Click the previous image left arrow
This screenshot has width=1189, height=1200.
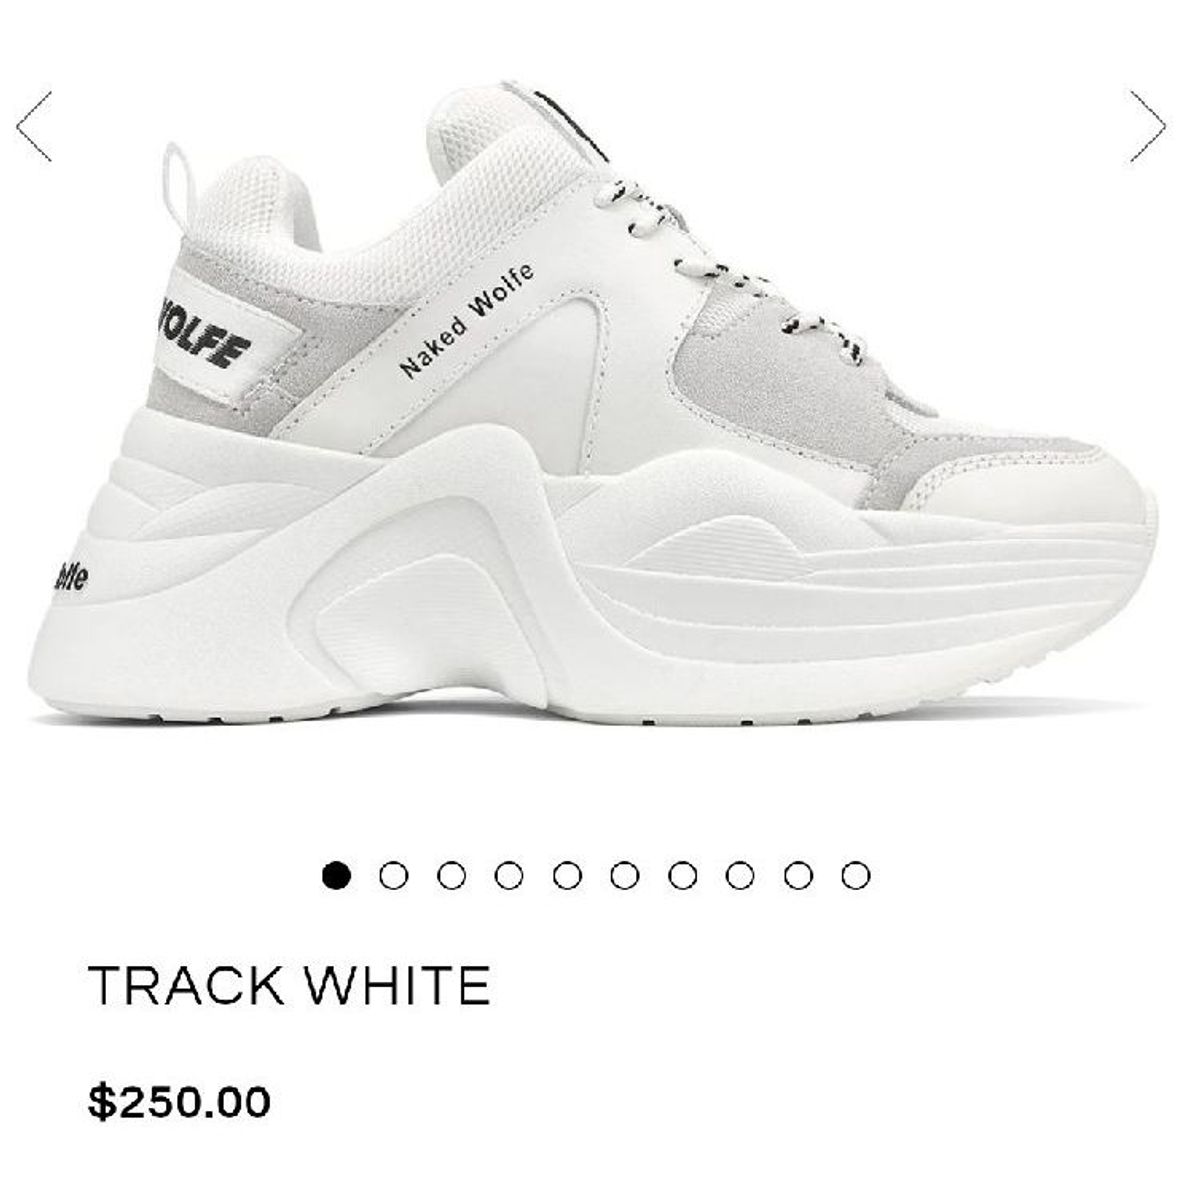[33, 126]
